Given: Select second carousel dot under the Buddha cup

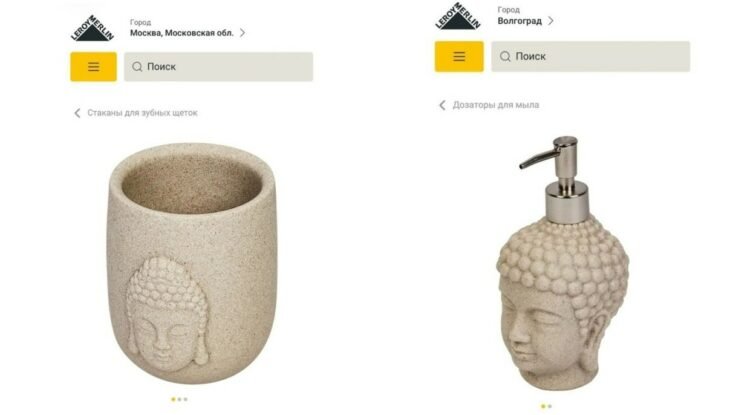Looking at the screenshot, I should tap(179, 399).
